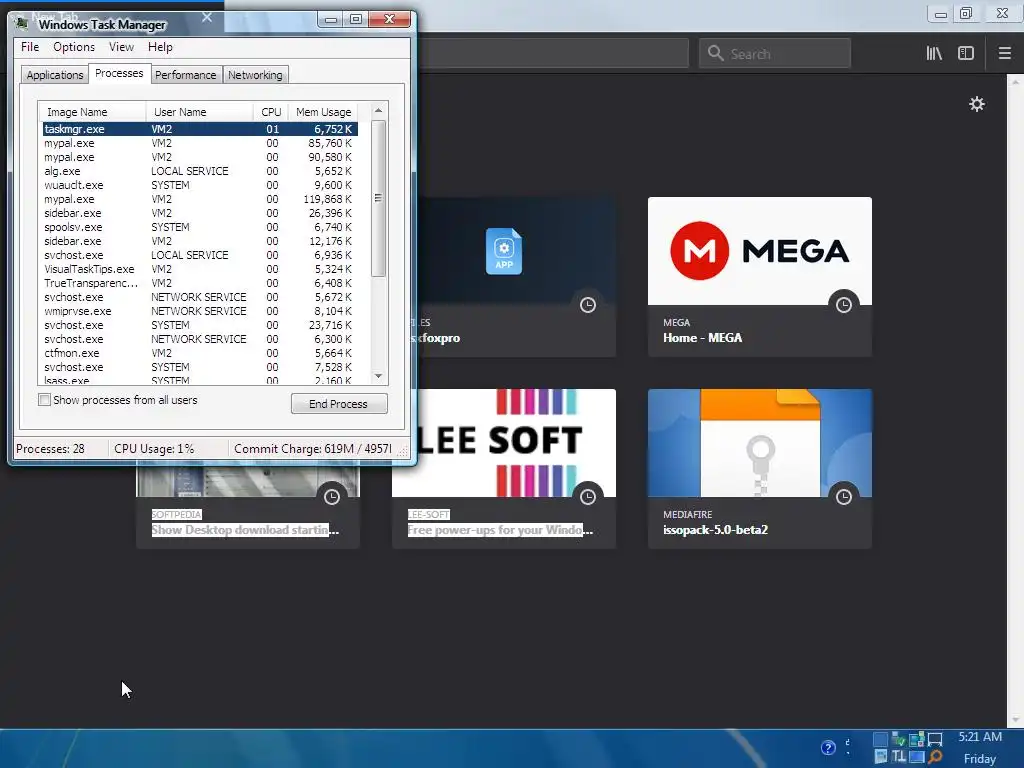The width and height of the screenshot is (1024, 768).
Task: Sort processes by Mem Usage column
Action: click(x=324, y=112)
